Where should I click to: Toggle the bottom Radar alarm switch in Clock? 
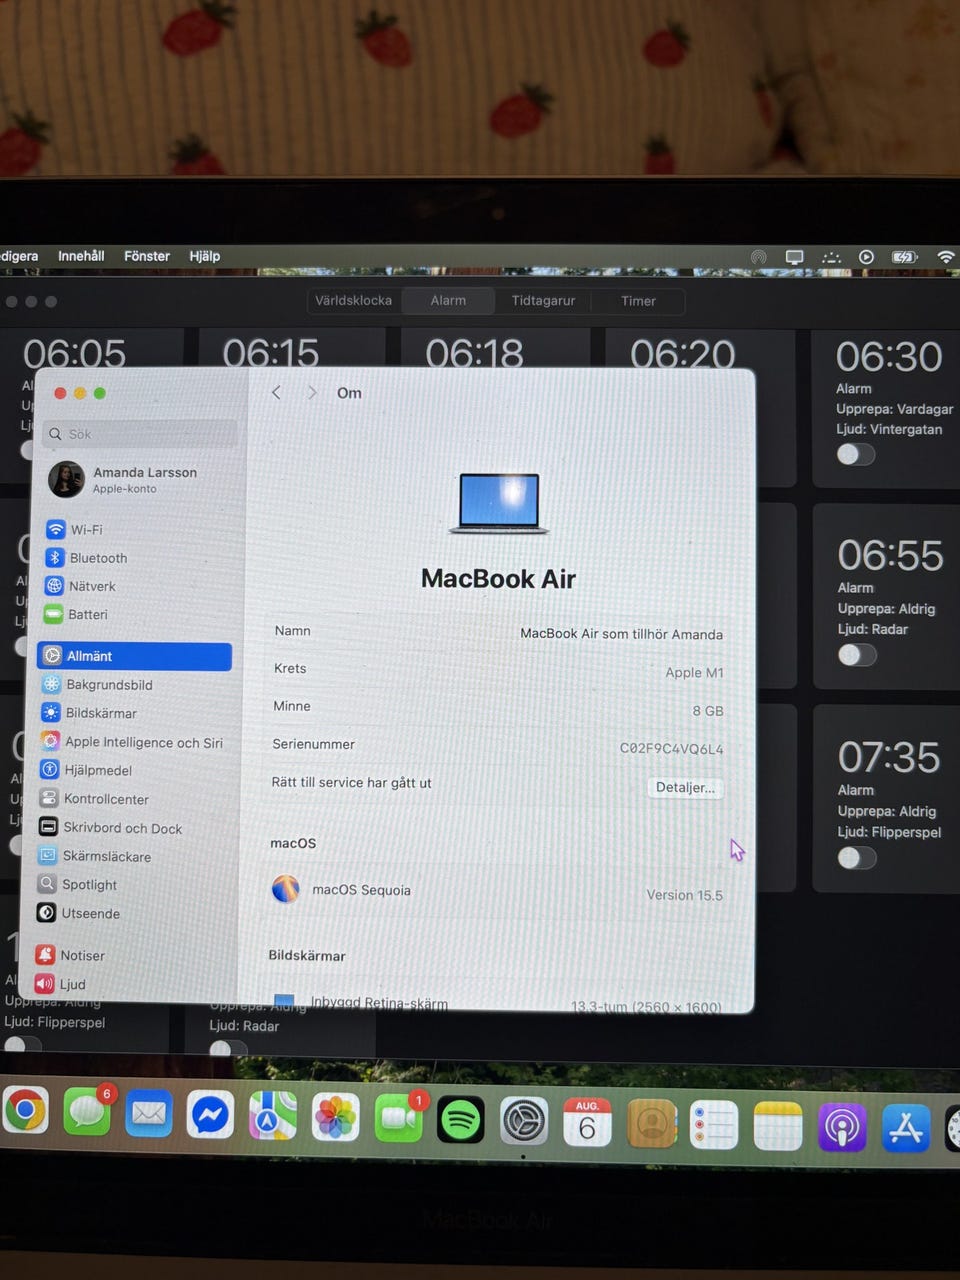click(x=229, y=1048)
